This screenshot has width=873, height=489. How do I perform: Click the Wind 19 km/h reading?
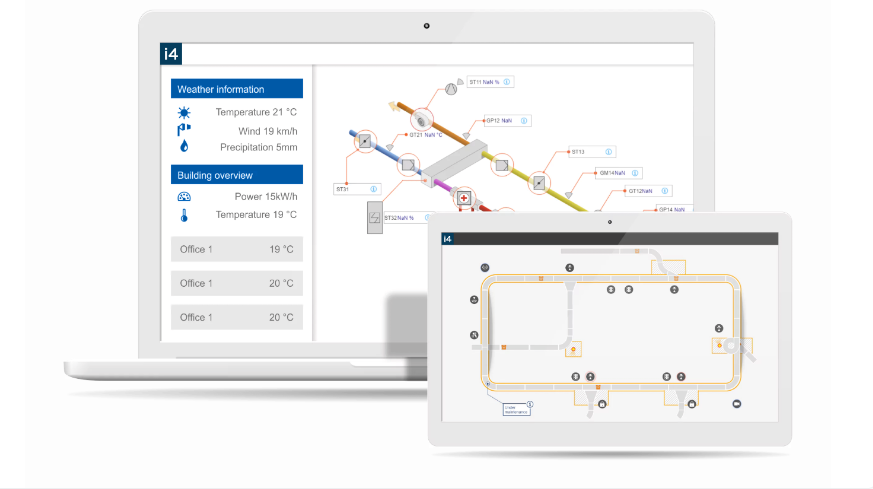tap(268, 131)
